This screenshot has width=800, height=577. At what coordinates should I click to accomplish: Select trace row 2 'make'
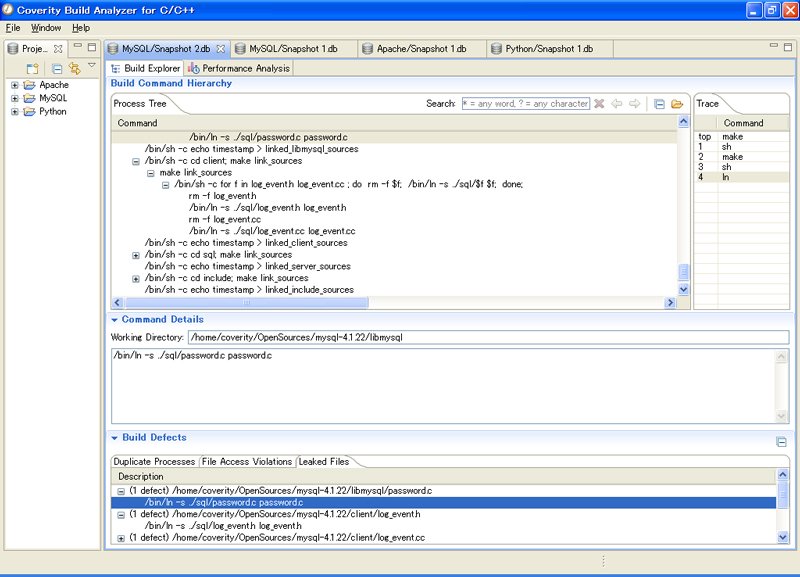tap(741, 157)
